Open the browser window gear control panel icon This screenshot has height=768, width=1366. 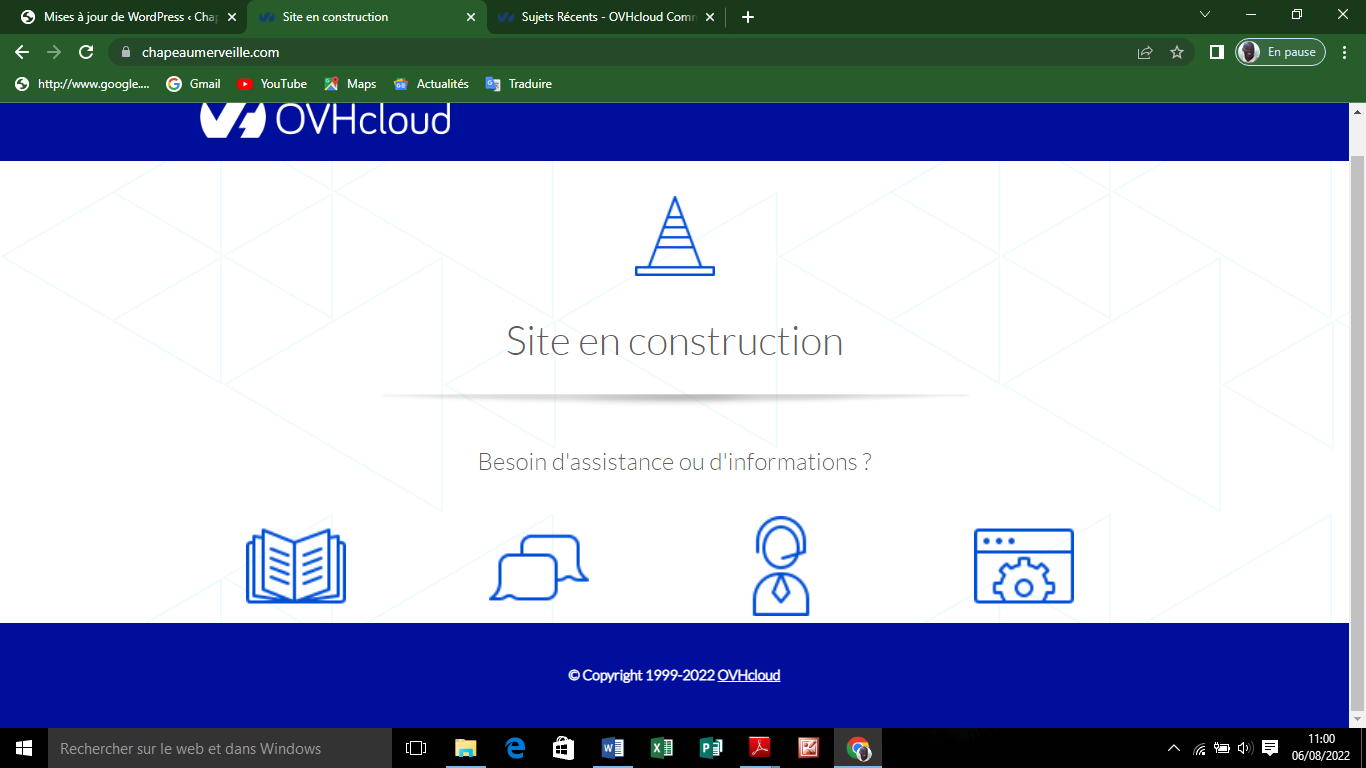(x=1023, y=566)
